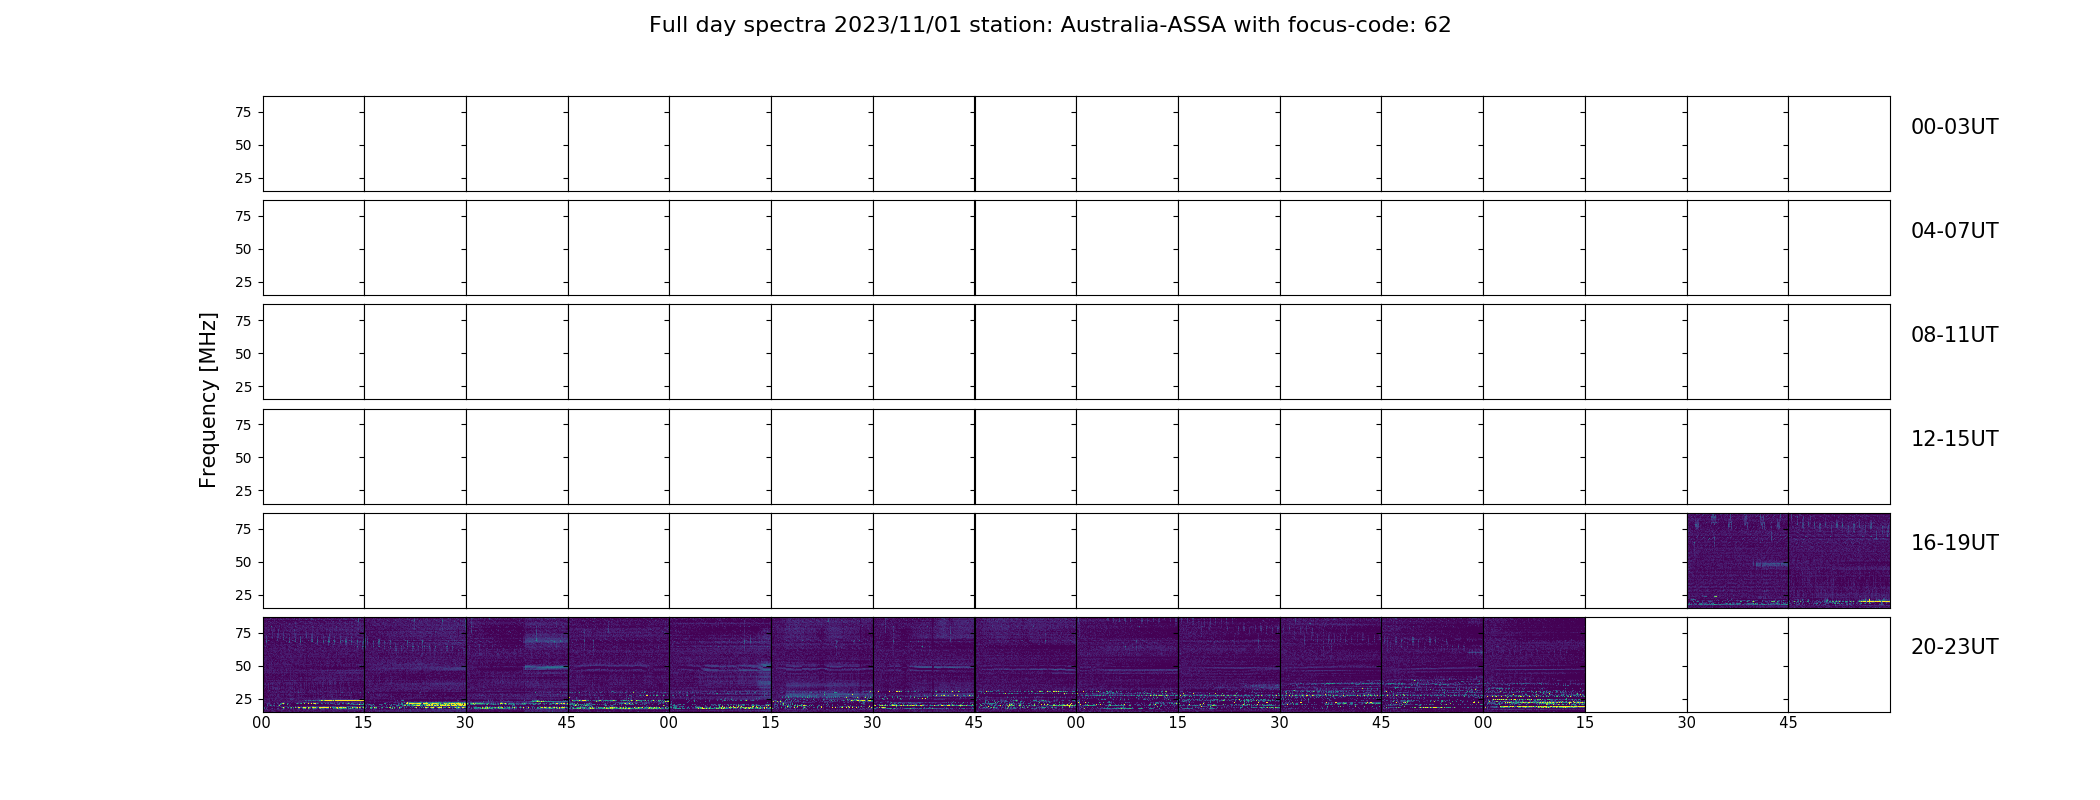Open the 22:30 spectrogram in 20-23UT row
The height and width of the screenshot is (800, 2100).
[x=1331, y=665]
